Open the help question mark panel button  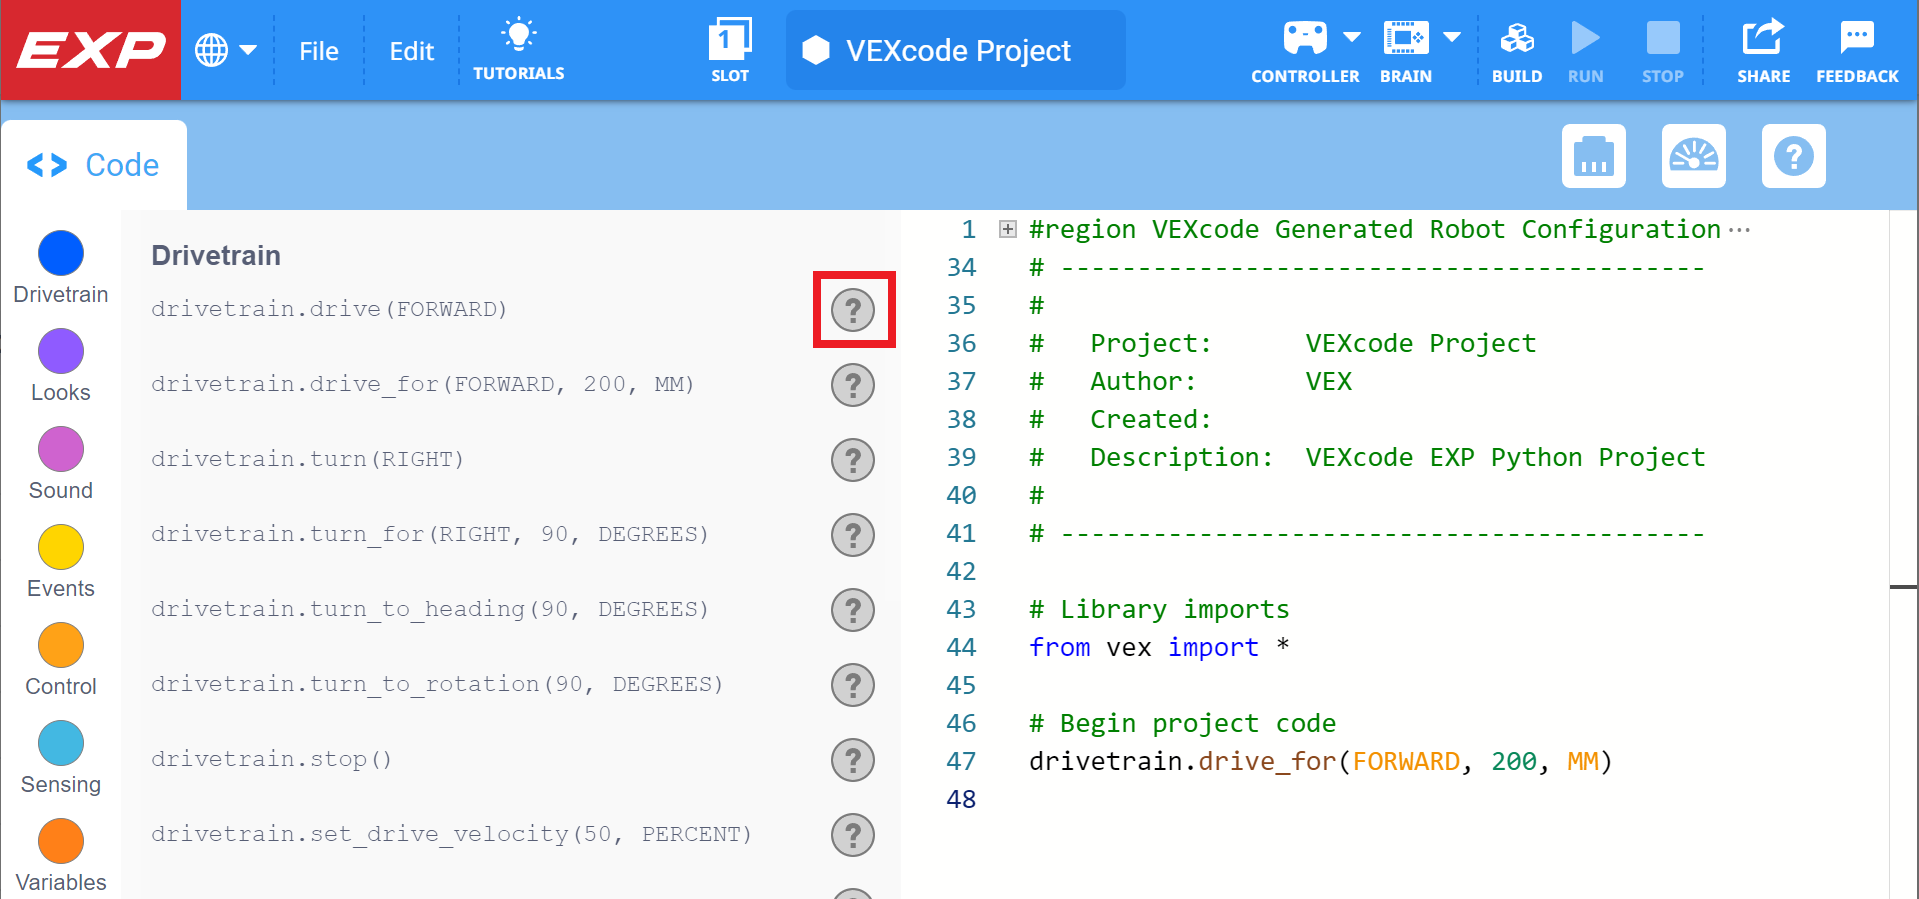(x=1793, y=157)
